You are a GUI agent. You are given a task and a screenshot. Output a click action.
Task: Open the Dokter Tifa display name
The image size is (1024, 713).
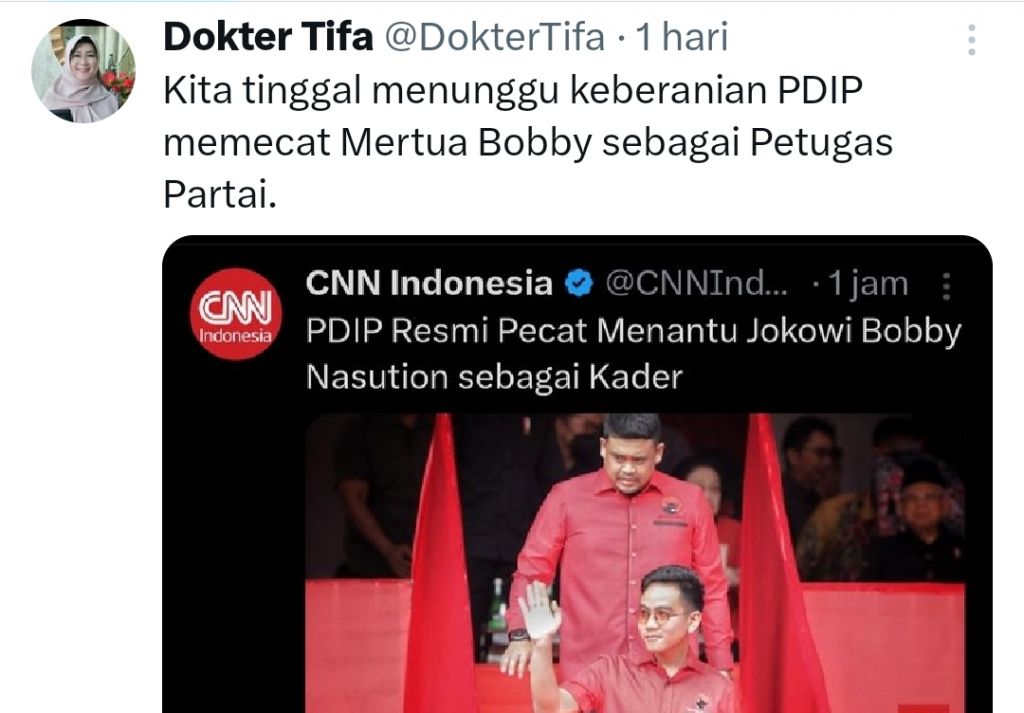(268, 37)
